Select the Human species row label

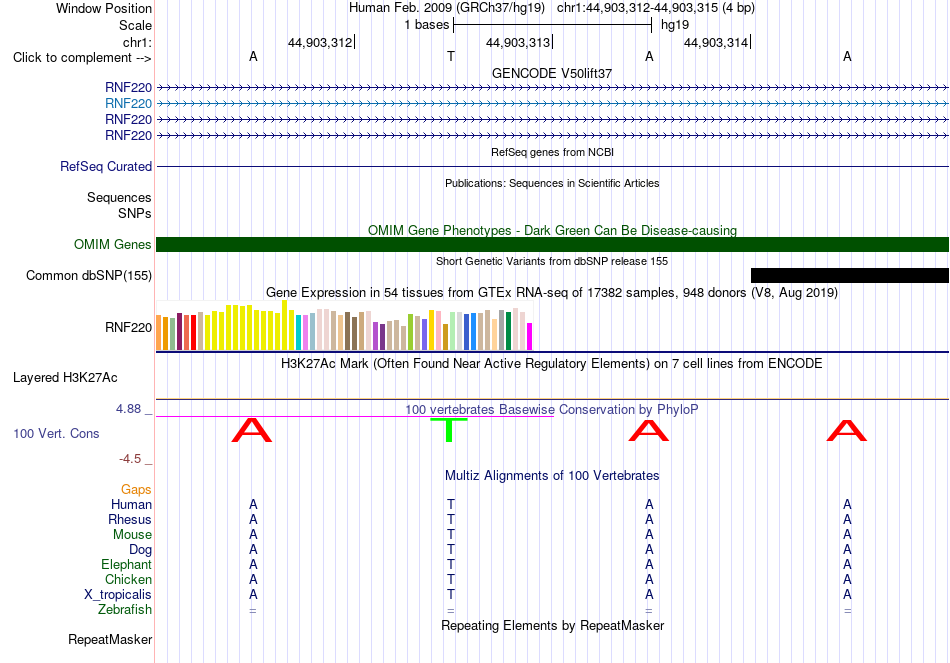pyautogui.click(x=131, y=505)
